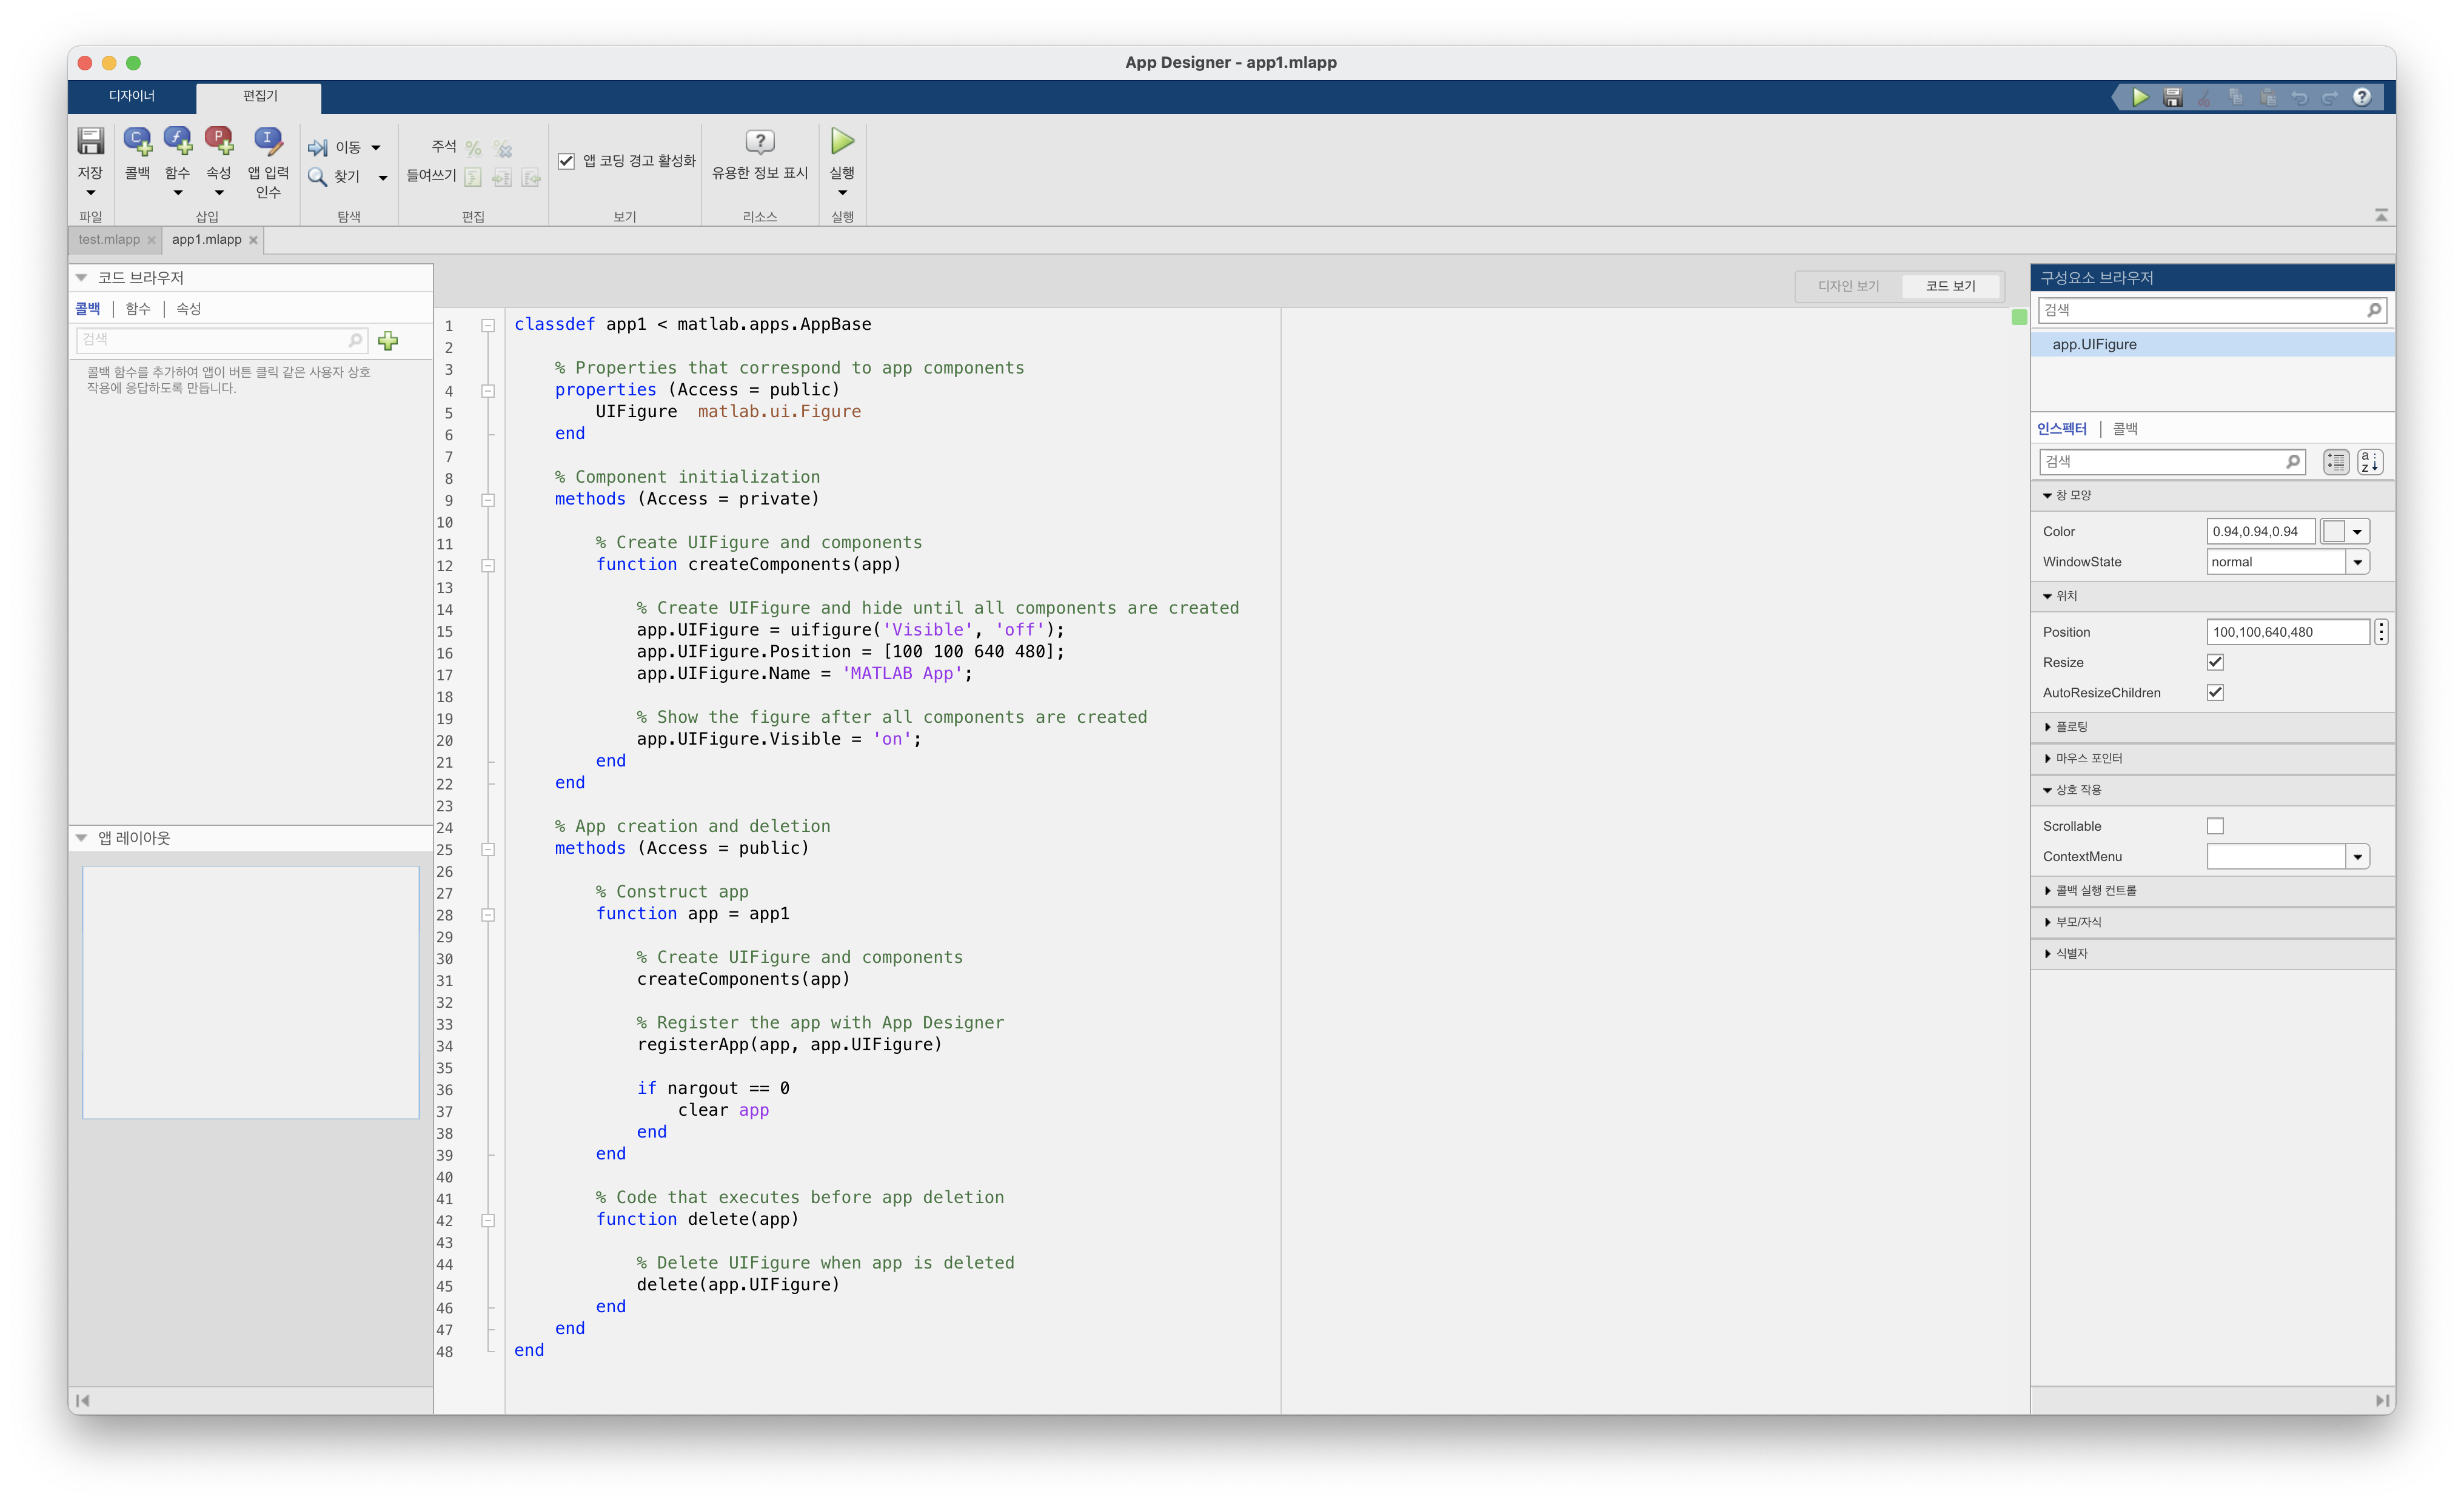Open the ContextMenu dropdown
The image size is (2464, 1505).
[2358, 857]
